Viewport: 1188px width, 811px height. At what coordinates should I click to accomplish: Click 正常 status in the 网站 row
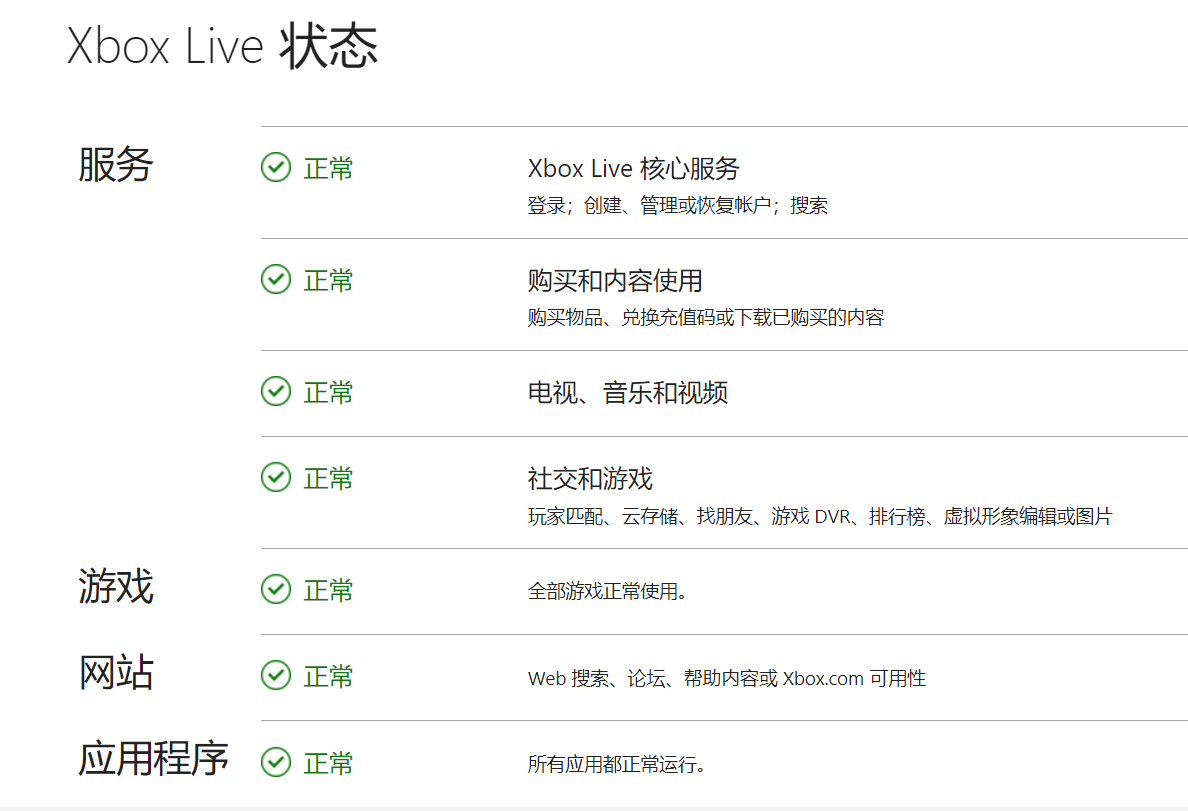click(x=328, y=677)
